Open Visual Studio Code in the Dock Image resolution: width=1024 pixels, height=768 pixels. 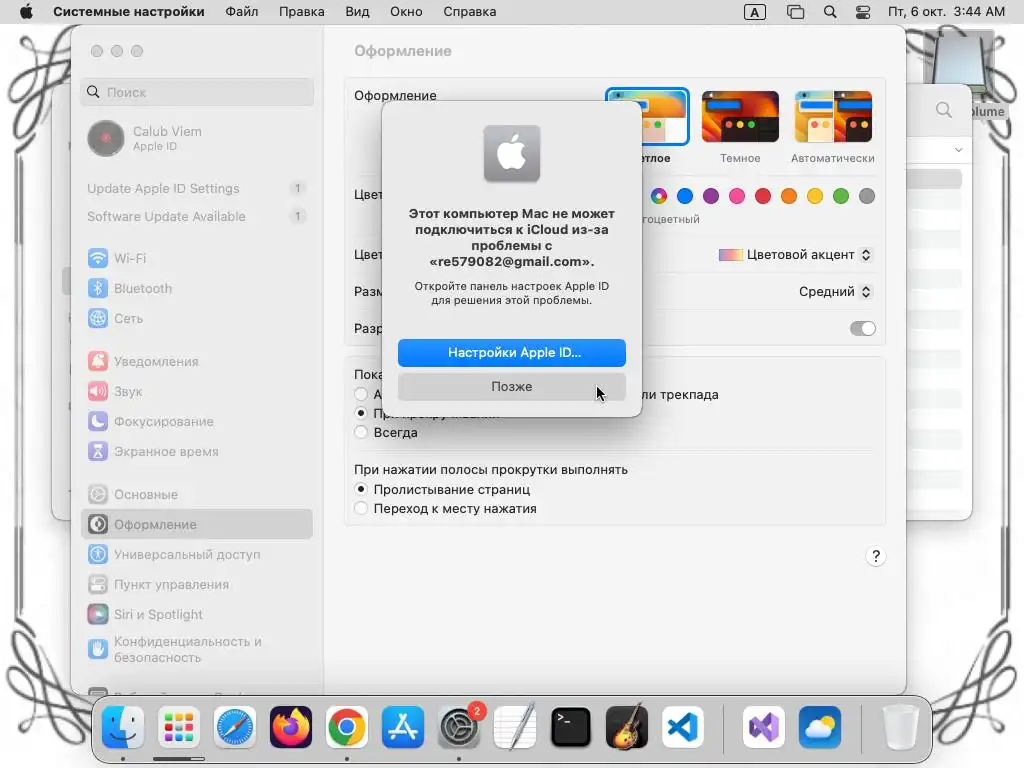point(683,727)
